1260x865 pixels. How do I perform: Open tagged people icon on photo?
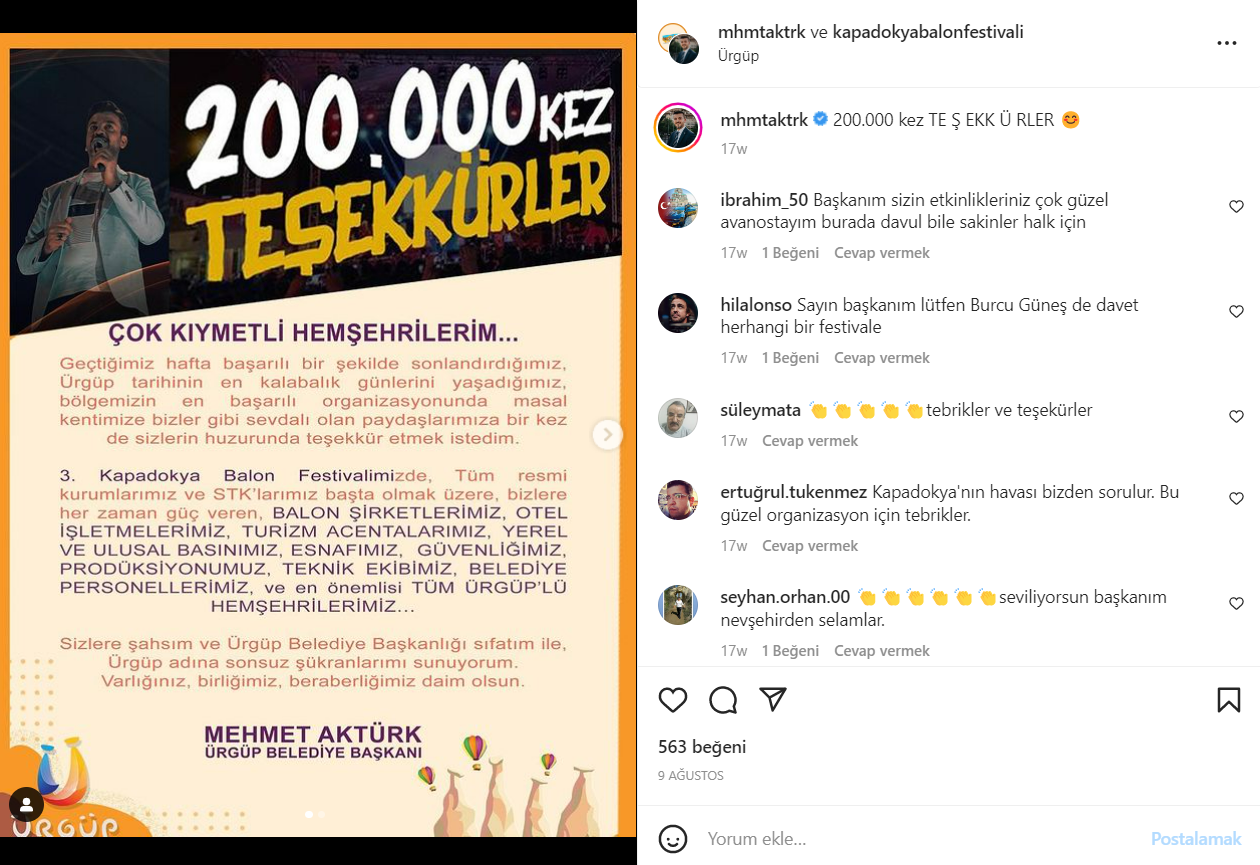(26, 804)
